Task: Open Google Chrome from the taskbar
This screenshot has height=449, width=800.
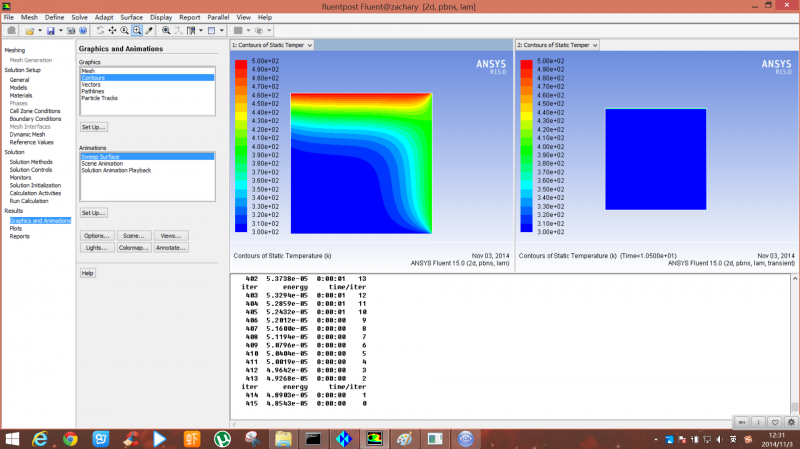Action: tap(70, 438)
